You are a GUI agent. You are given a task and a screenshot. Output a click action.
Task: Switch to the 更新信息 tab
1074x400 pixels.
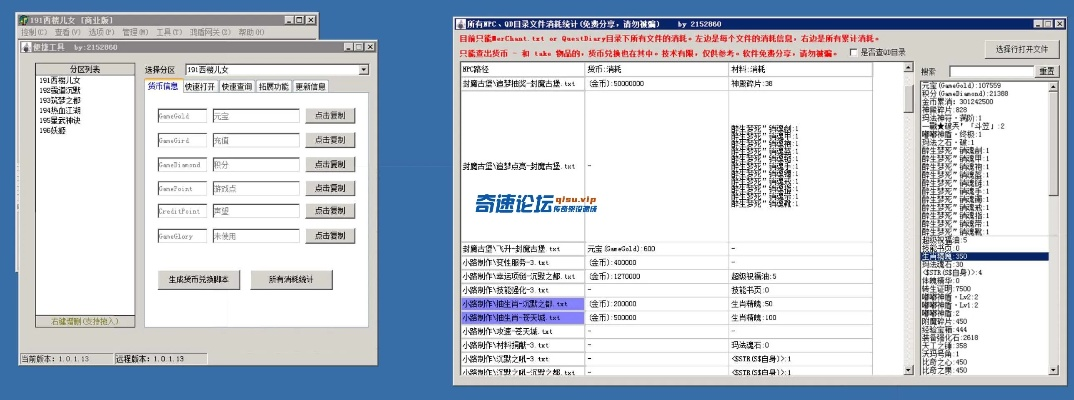point(311,87)
